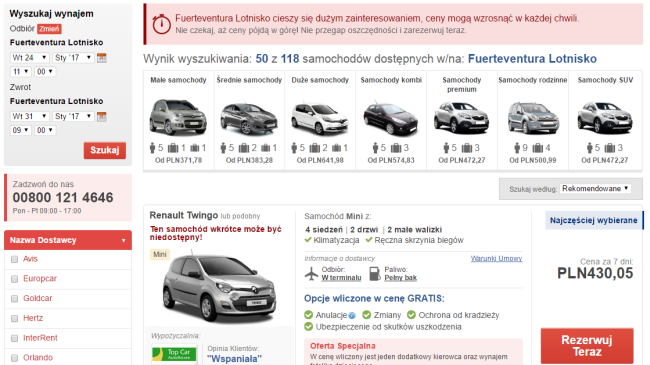Tick the Goldcar supplier checkbox
This screenshot has height=365, width=650.
pyautogui.click(x=15, y=299)
